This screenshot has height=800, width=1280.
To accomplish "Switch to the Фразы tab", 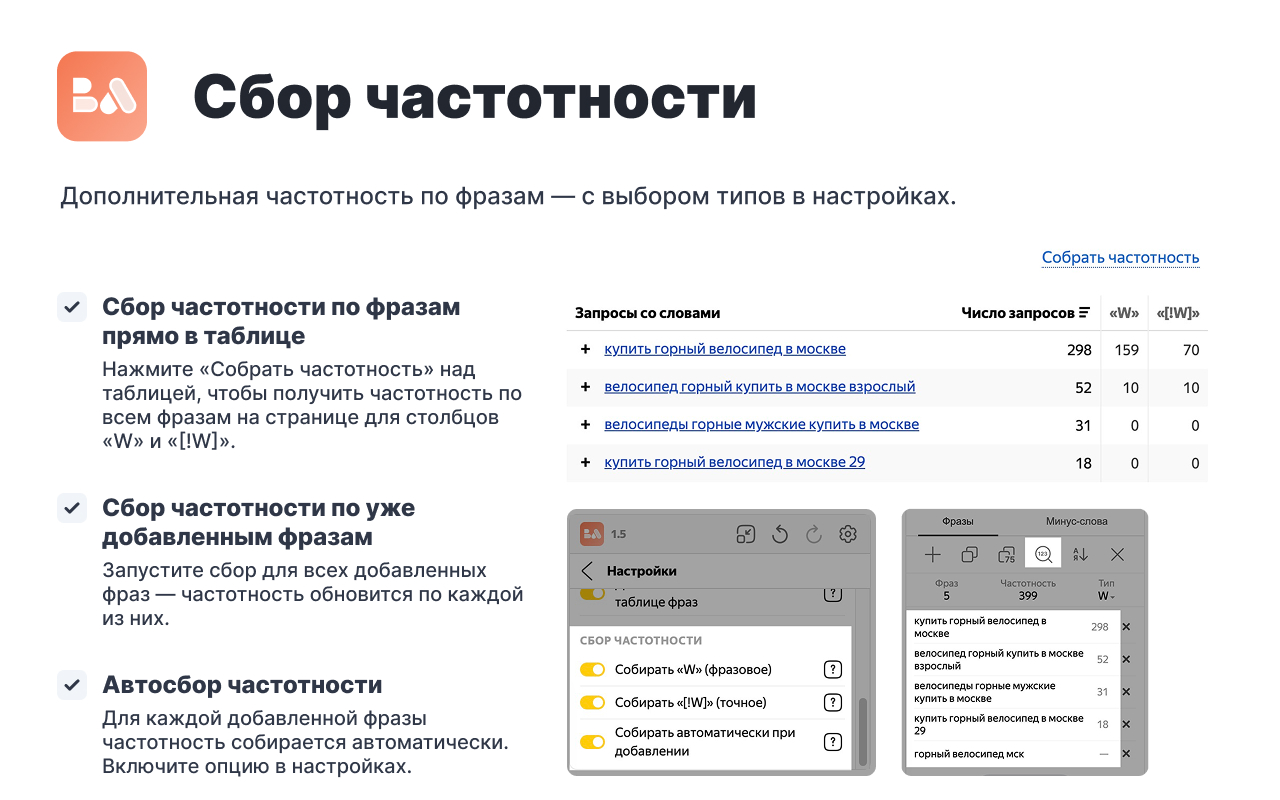I will (958, 521).
